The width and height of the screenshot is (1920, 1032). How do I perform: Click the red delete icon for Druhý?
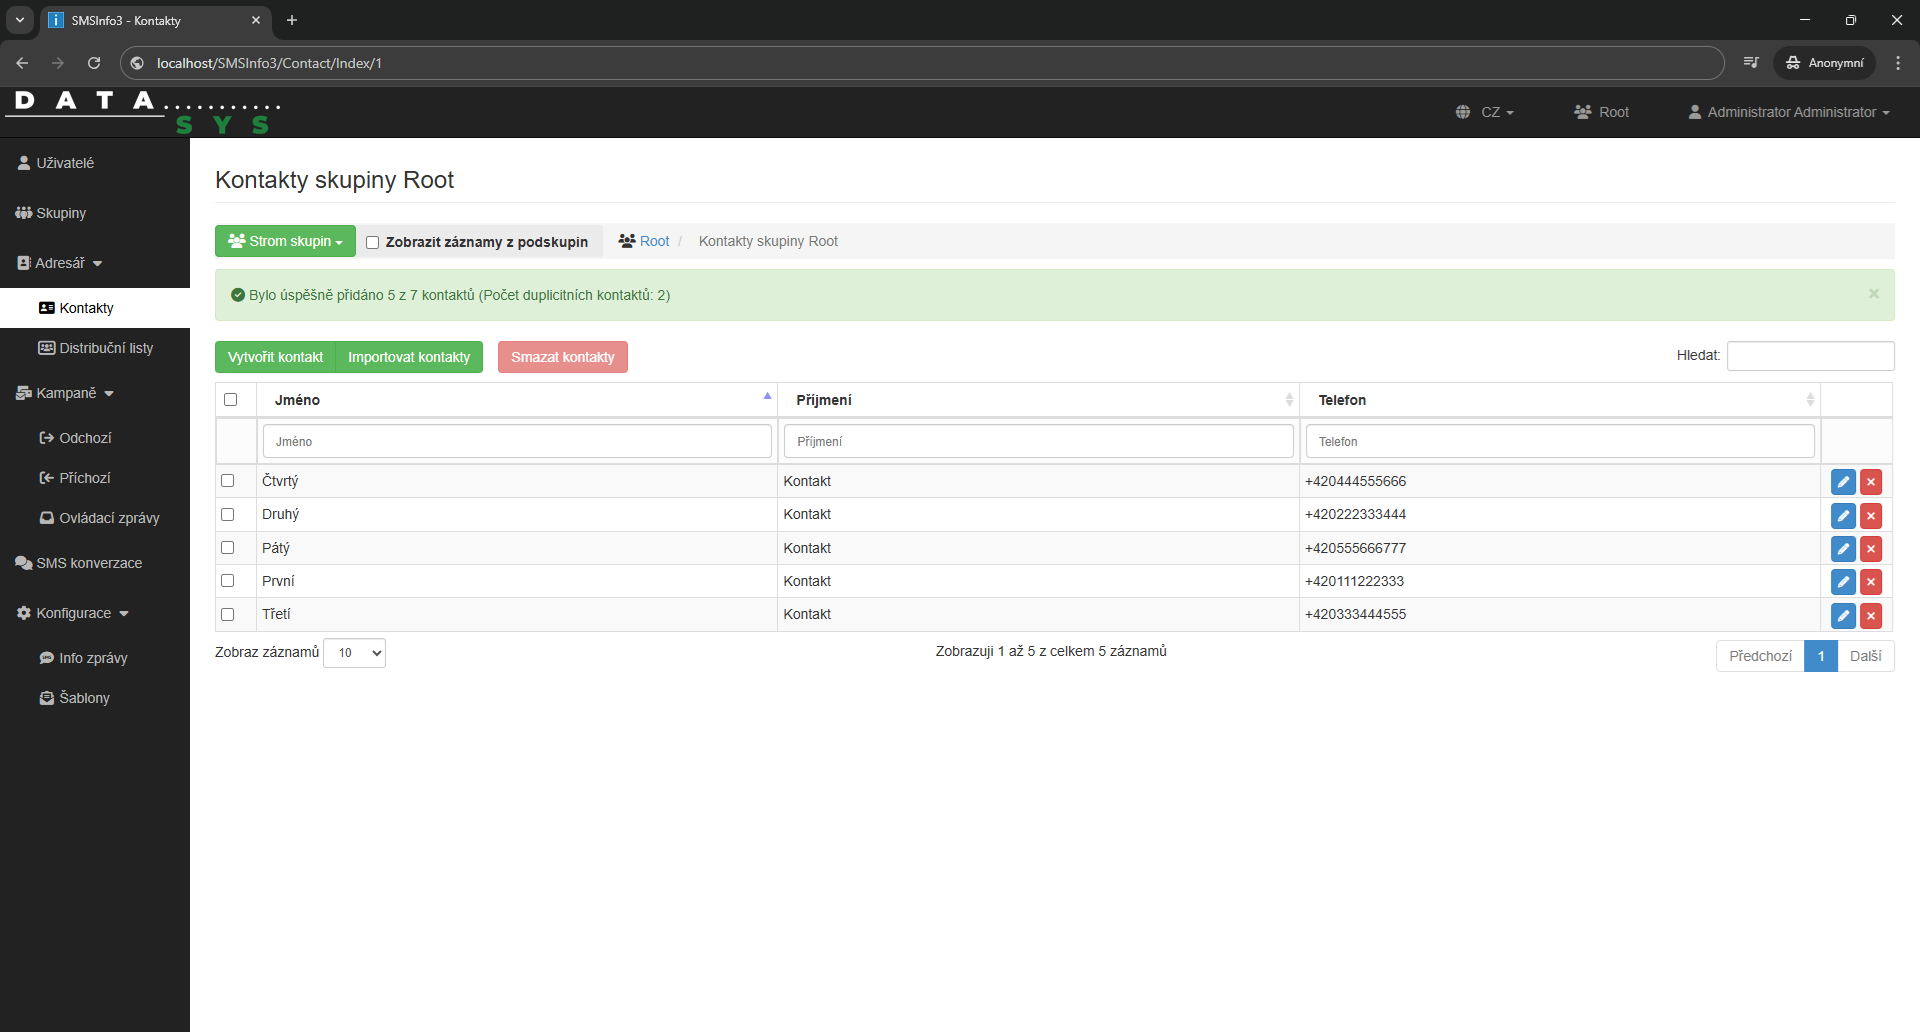point(1870,516)
